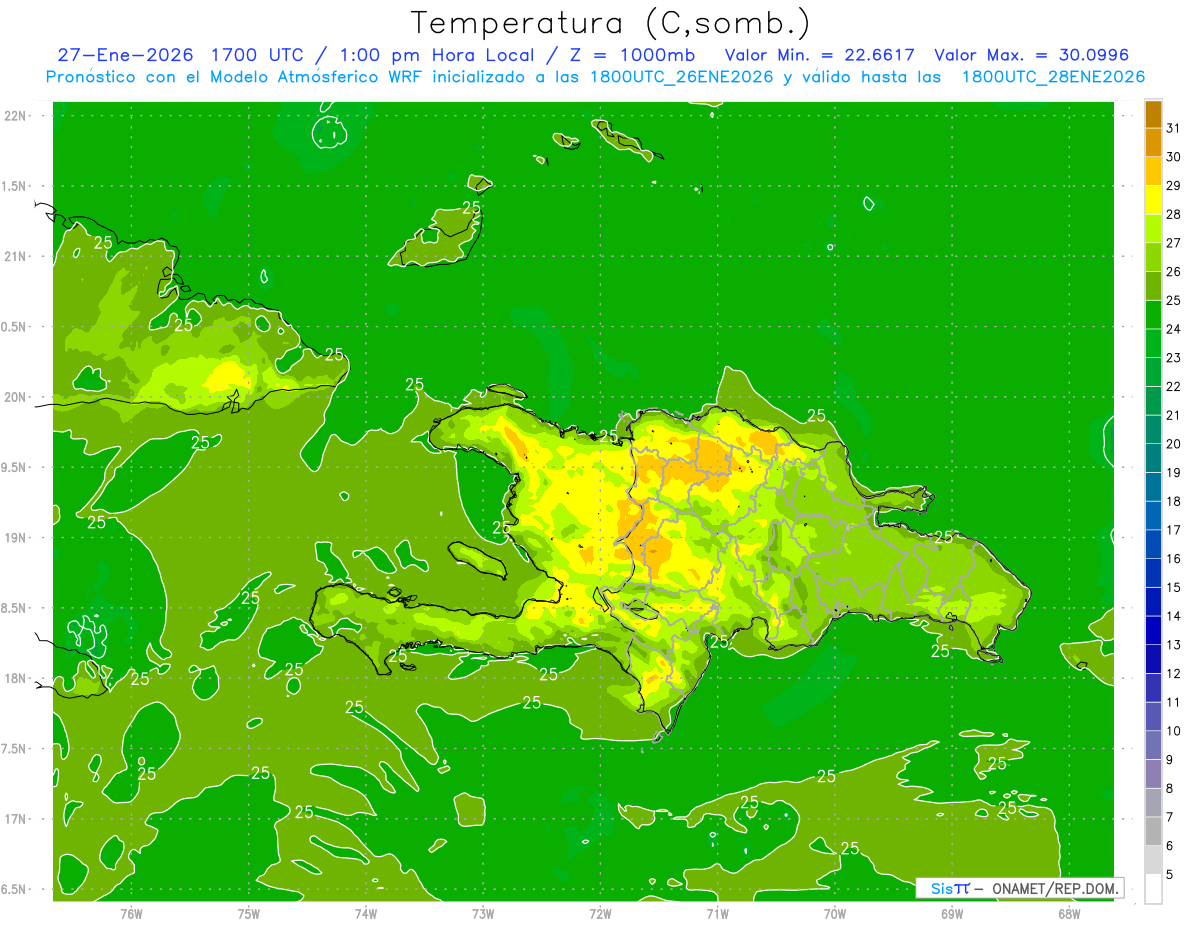Click the '19N' latitude axis label
Screen dimensions: 1200x927
[16, 538]
